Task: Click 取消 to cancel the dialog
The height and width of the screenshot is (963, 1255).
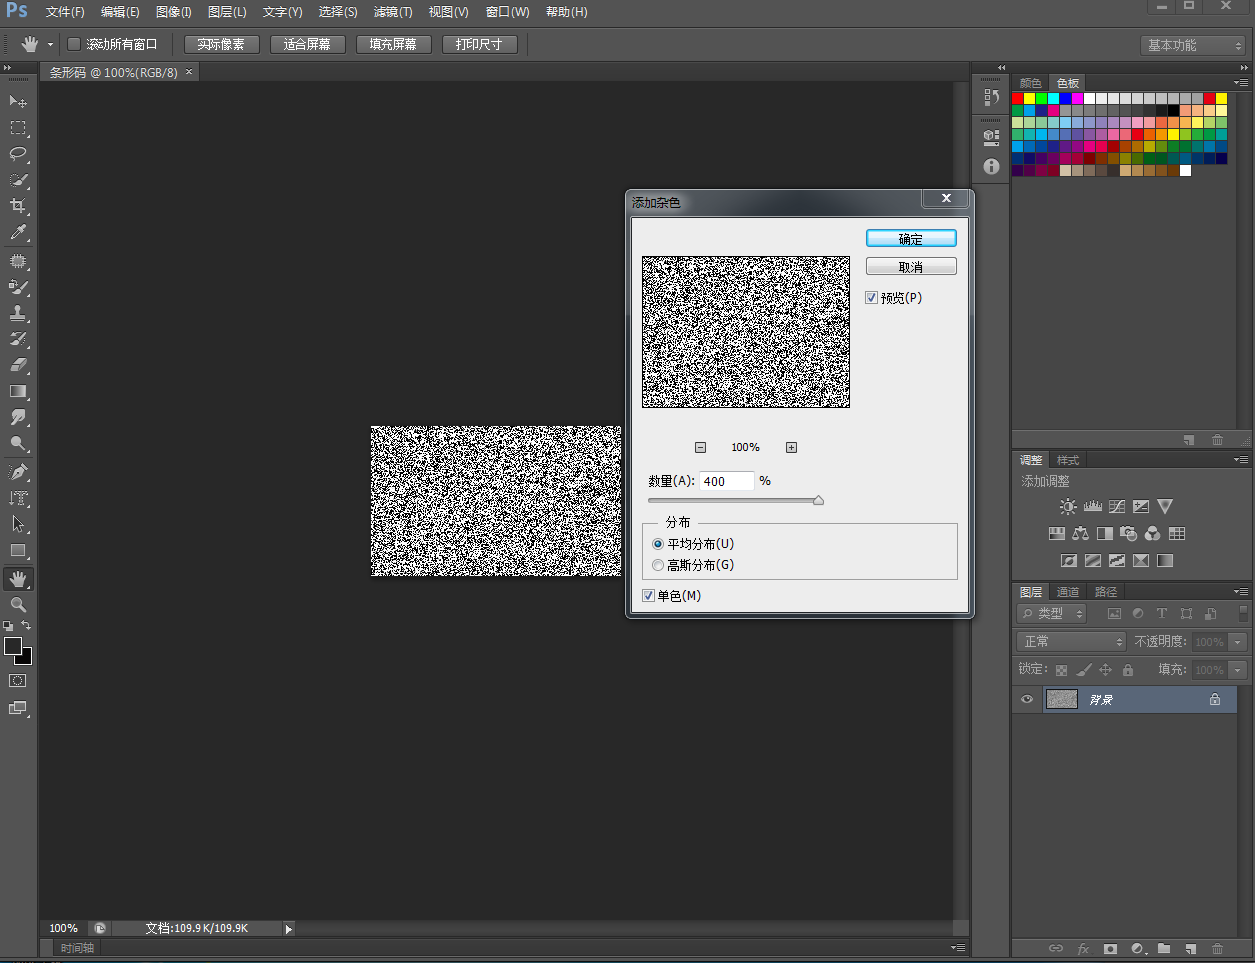Action: tap(910, 267)
